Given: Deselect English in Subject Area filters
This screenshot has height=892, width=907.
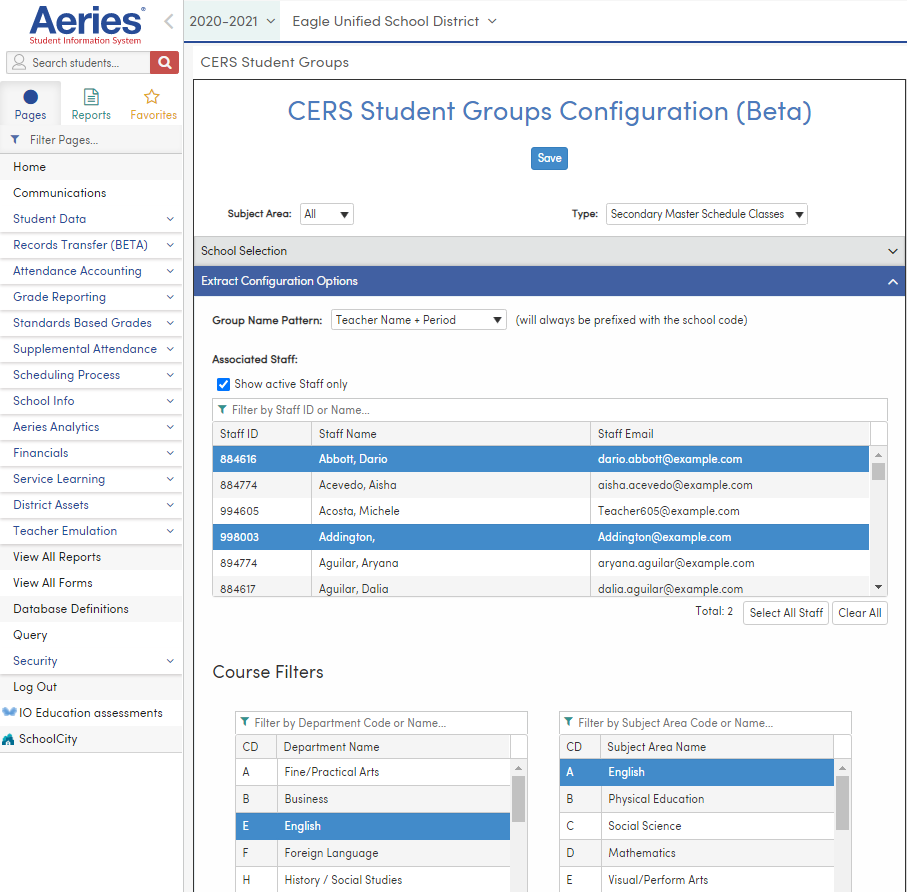Looking at the screenshot, I should 700,772.
